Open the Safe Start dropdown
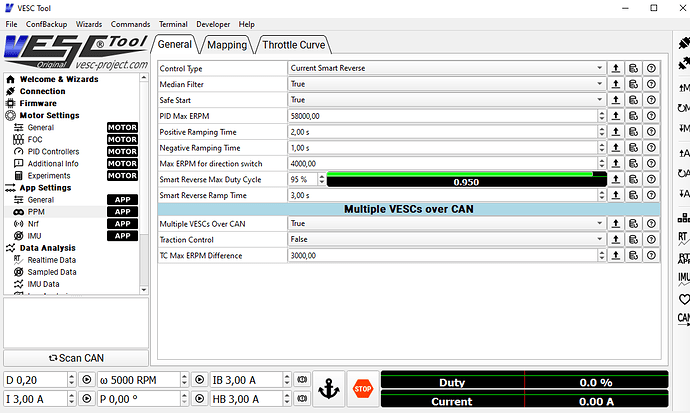The image size is (690, 413). [446, 100]
